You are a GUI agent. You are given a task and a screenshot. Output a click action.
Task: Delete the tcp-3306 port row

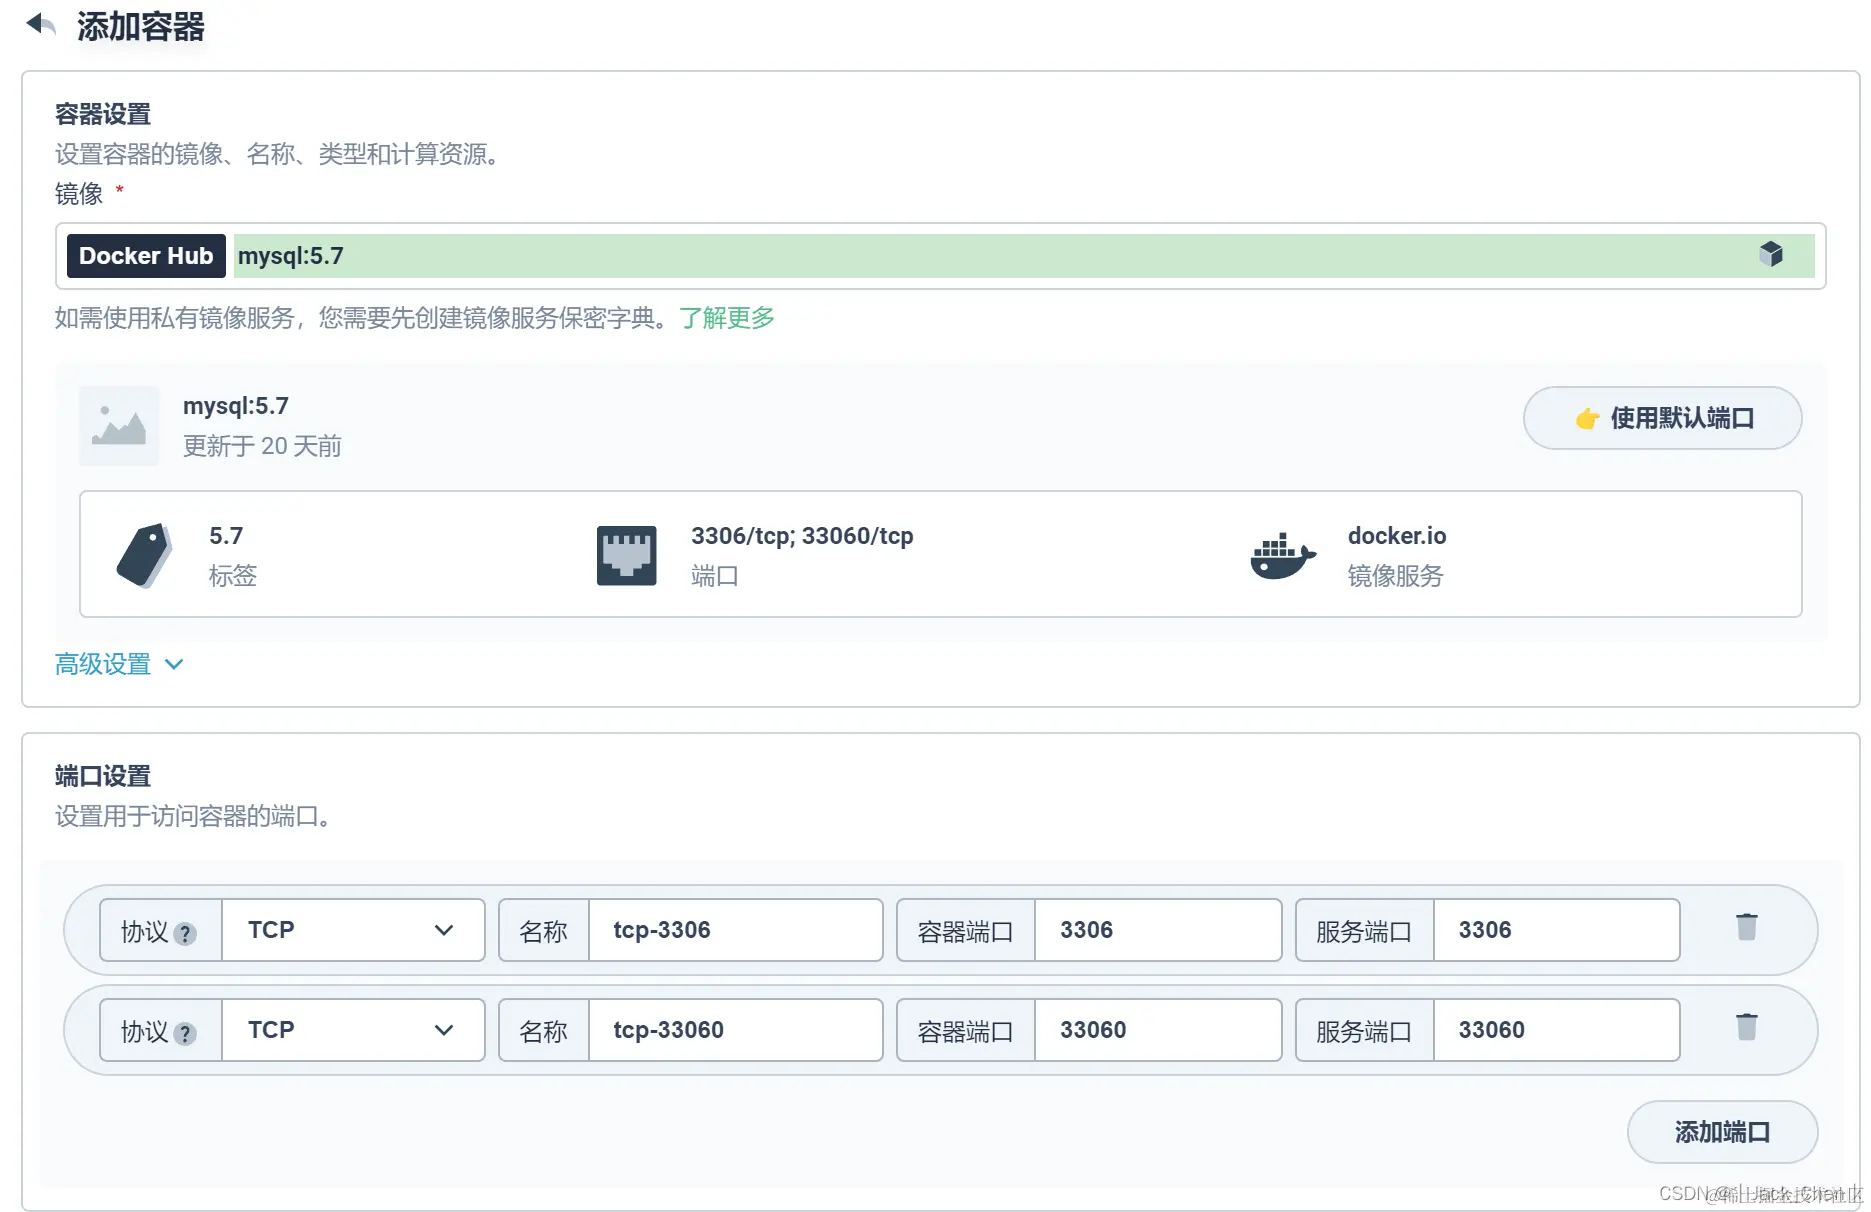(x=1747, y=927)
